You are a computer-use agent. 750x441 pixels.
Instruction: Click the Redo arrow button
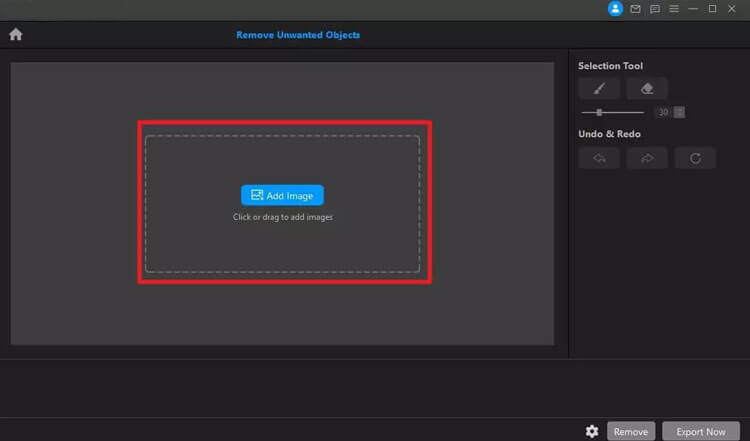click(x=647, y=158)
